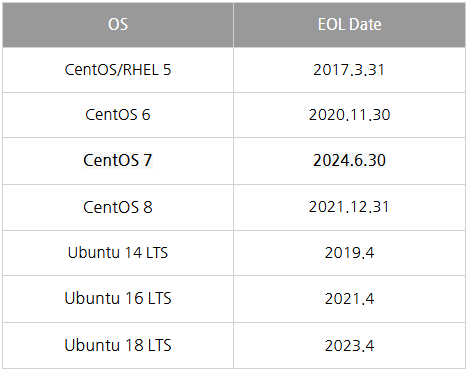Select the CentOS 8 cell
This screenshot has height=370, width=466.
(x=118, y=207)
